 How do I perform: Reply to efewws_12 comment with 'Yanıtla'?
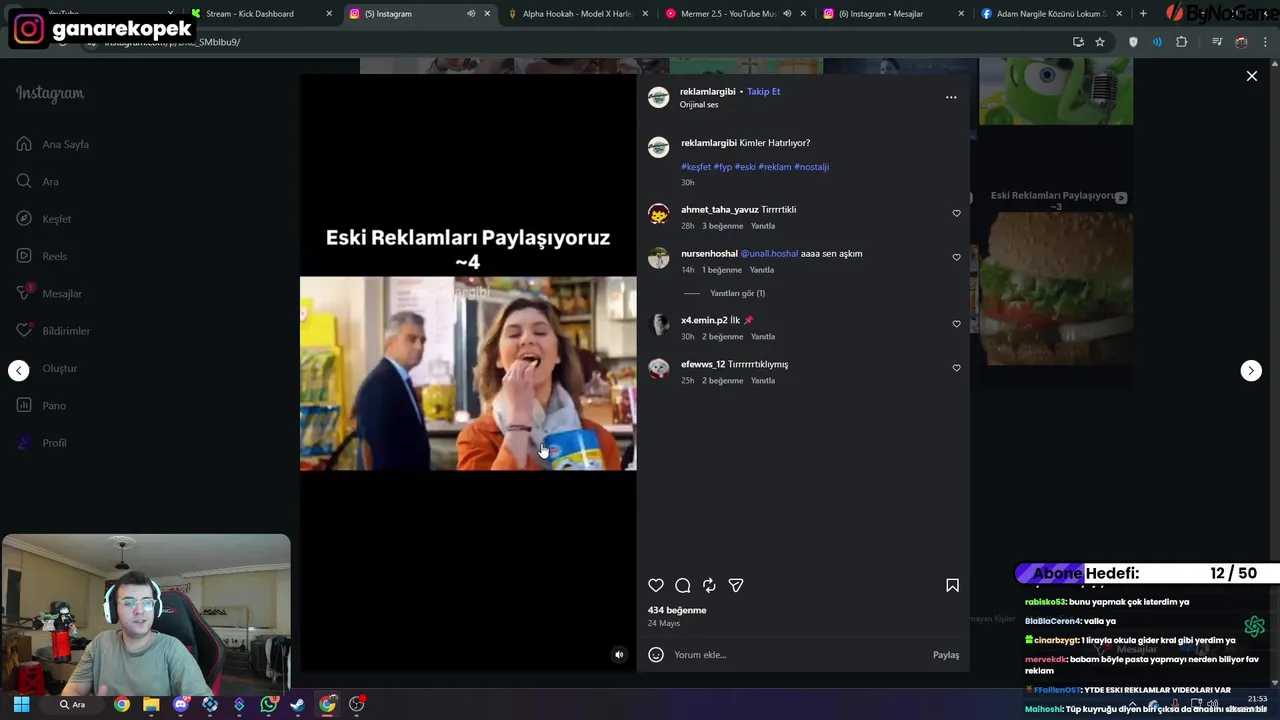click(x=763, y=381)
